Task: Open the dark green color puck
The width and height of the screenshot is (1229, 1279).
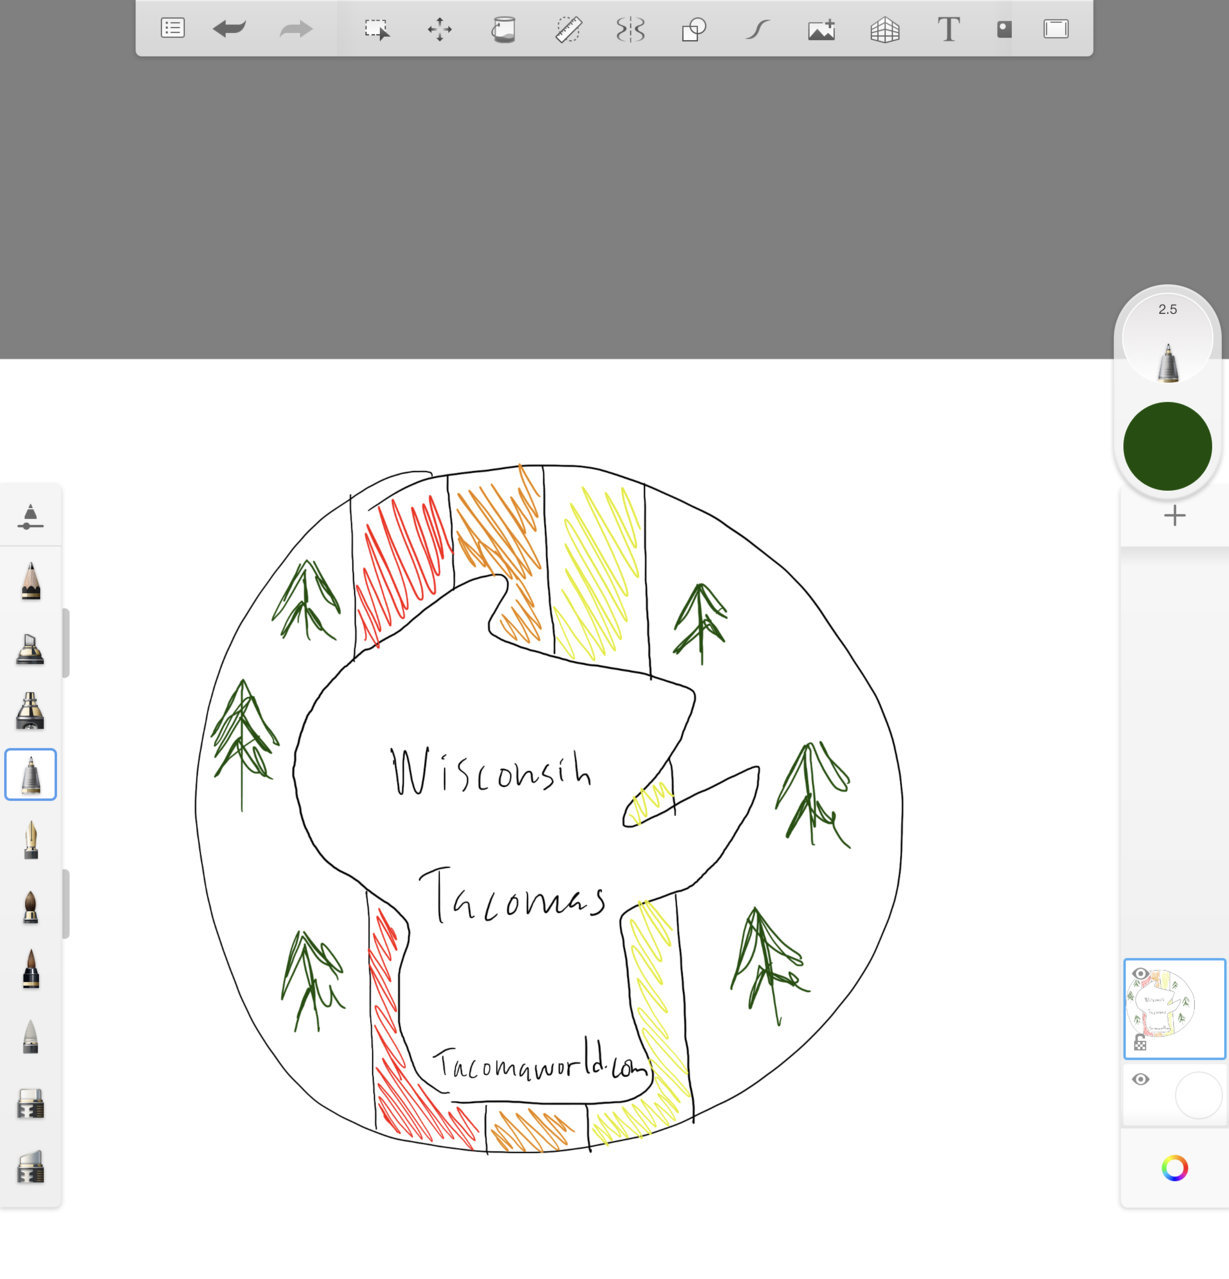Action: point(1168,446)
